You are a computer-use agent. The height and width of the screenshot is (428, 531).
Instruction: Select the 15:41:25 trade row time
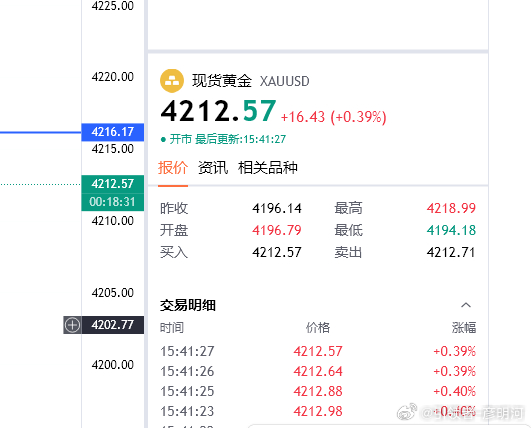[187, 391]
